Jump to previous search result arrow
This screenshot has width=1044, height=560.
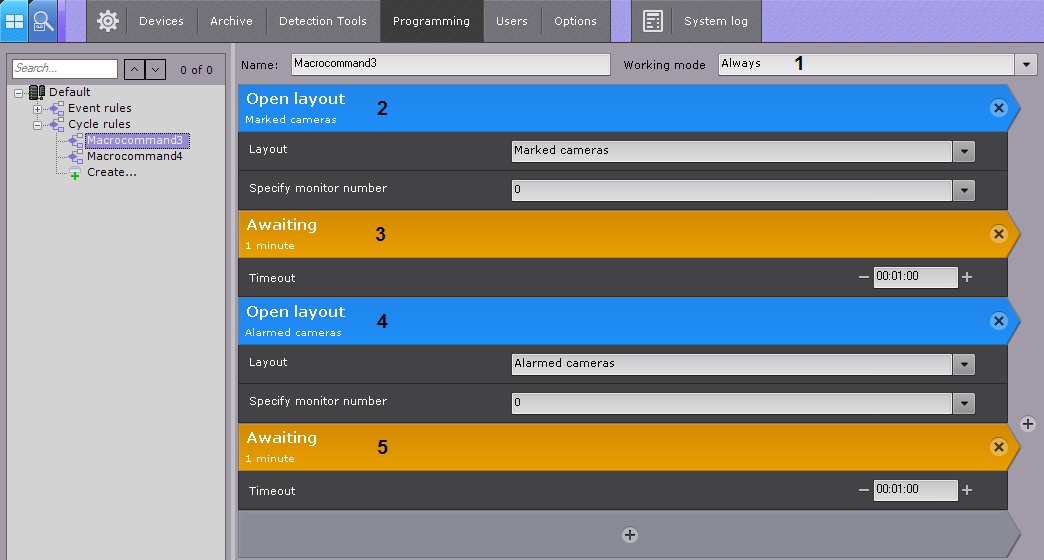(x=134, y=69)
